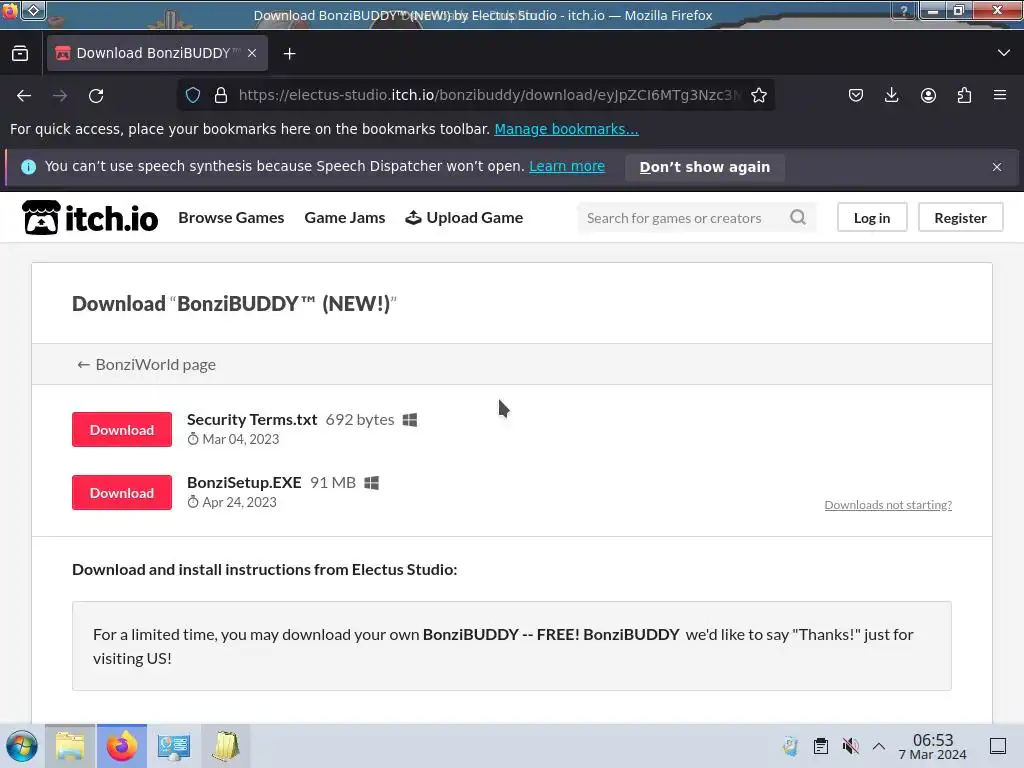The width and height of the screenshot is (1024, 768).
Task: Unmute with the muted speaker tray icon
Action: pyautogui.click(x=850, y=746)
